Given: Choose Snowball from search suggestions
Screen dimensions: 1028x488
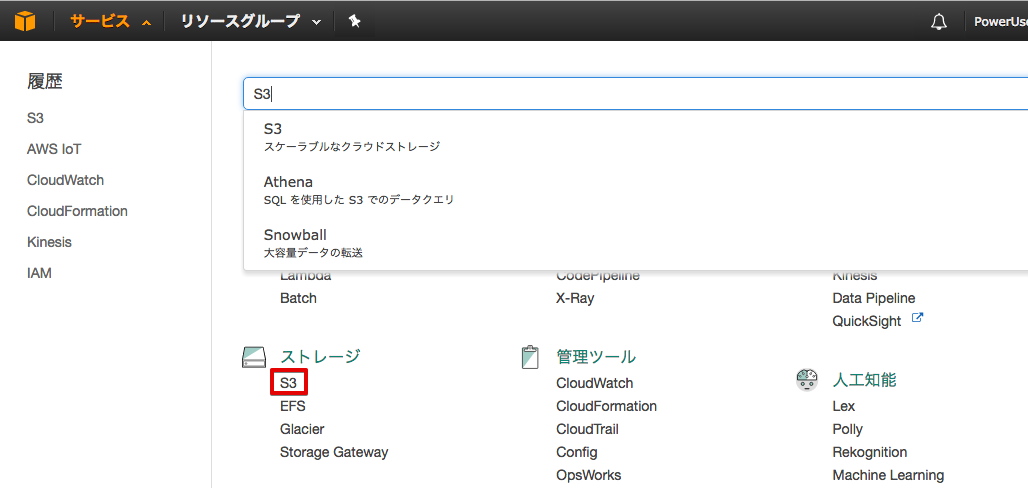Looking at the screenshot, I should [635, 243].
